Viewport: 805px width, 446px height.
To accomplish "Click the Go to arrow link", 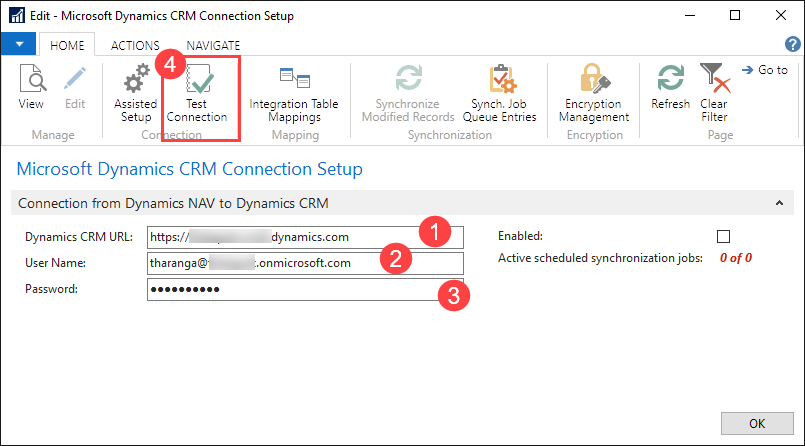I will [x=764, y=70].
